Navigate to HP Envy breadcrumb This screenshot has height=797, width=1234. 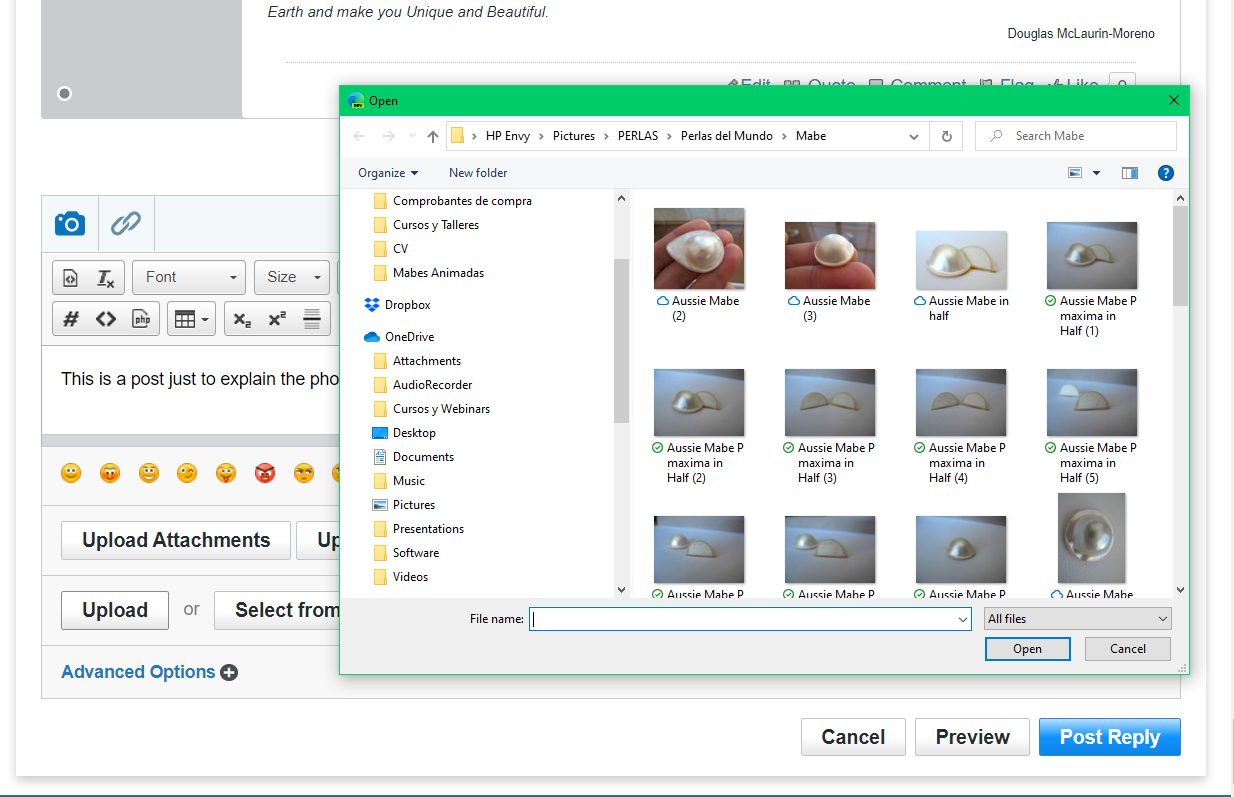[x=508, y=136]
